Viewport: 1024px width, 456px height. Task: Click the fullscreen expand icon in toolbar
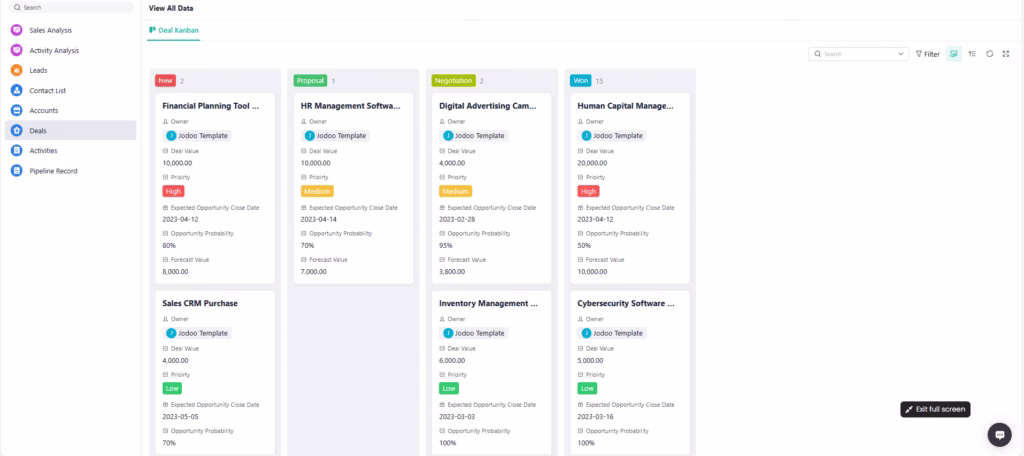(1005, 54)
